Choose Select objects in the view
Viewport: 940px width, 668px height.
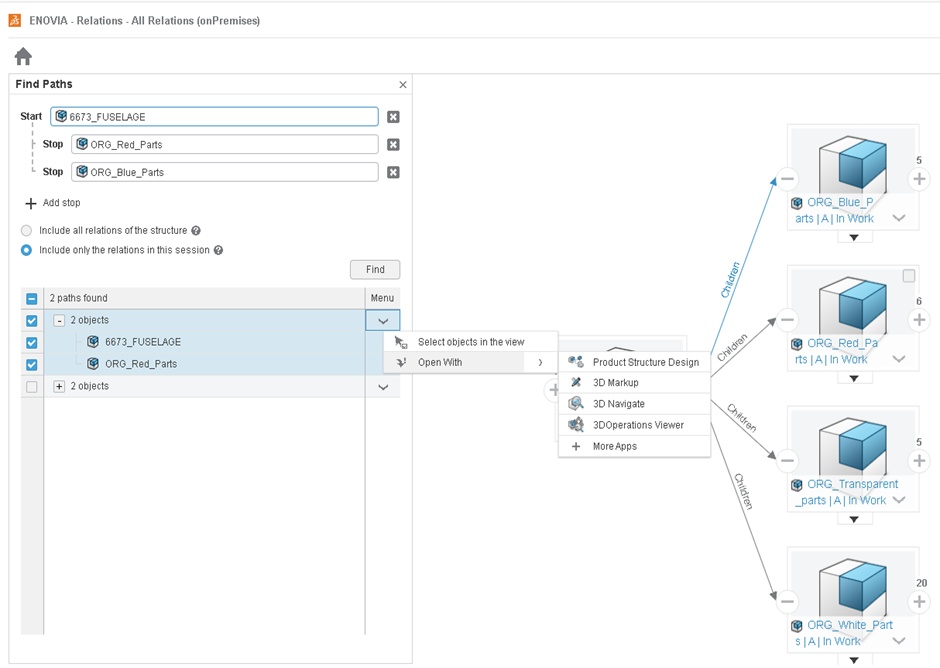[x=470, y=342]
